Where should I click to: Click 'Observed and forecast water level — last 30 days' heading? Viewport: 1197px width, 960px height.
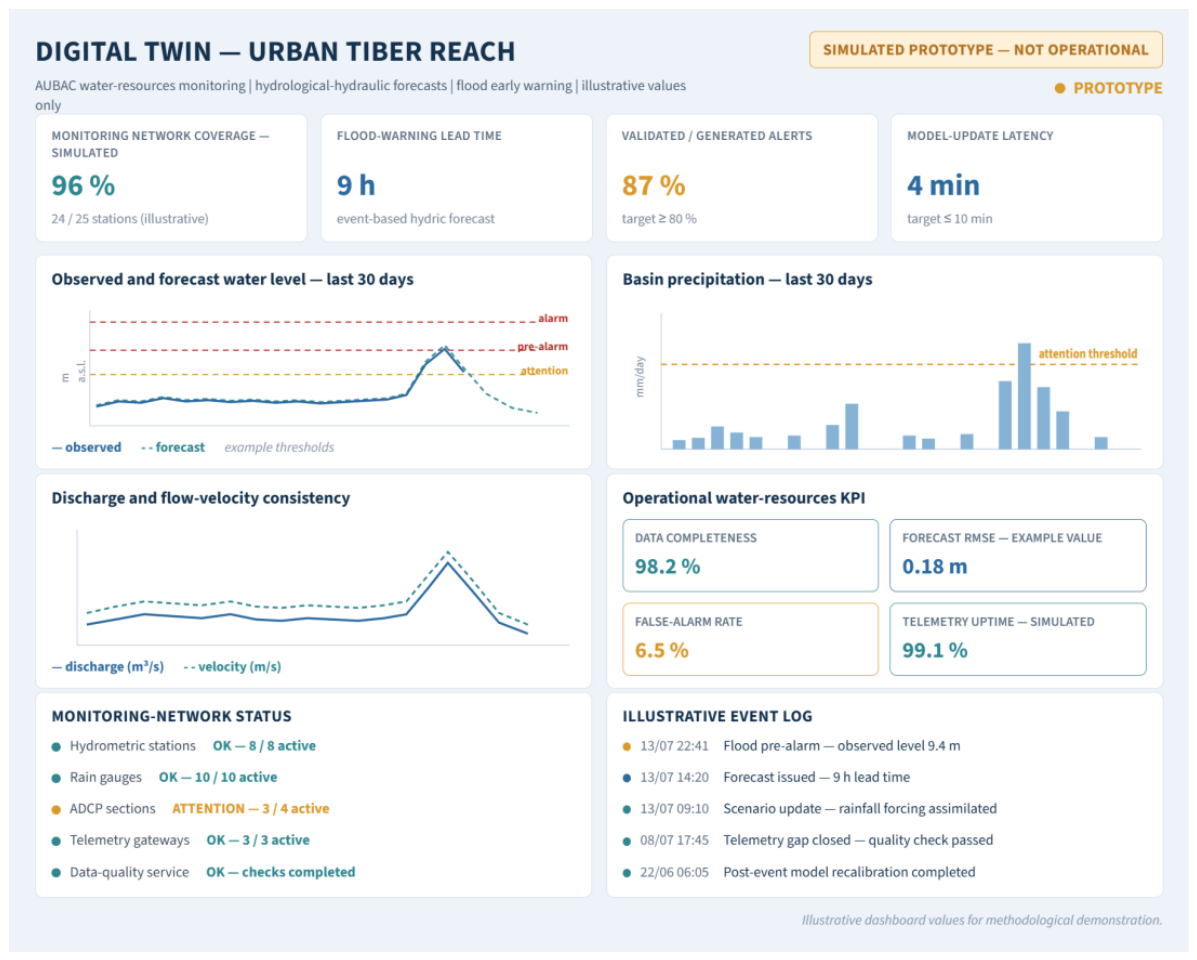click(x=232, y=279)
